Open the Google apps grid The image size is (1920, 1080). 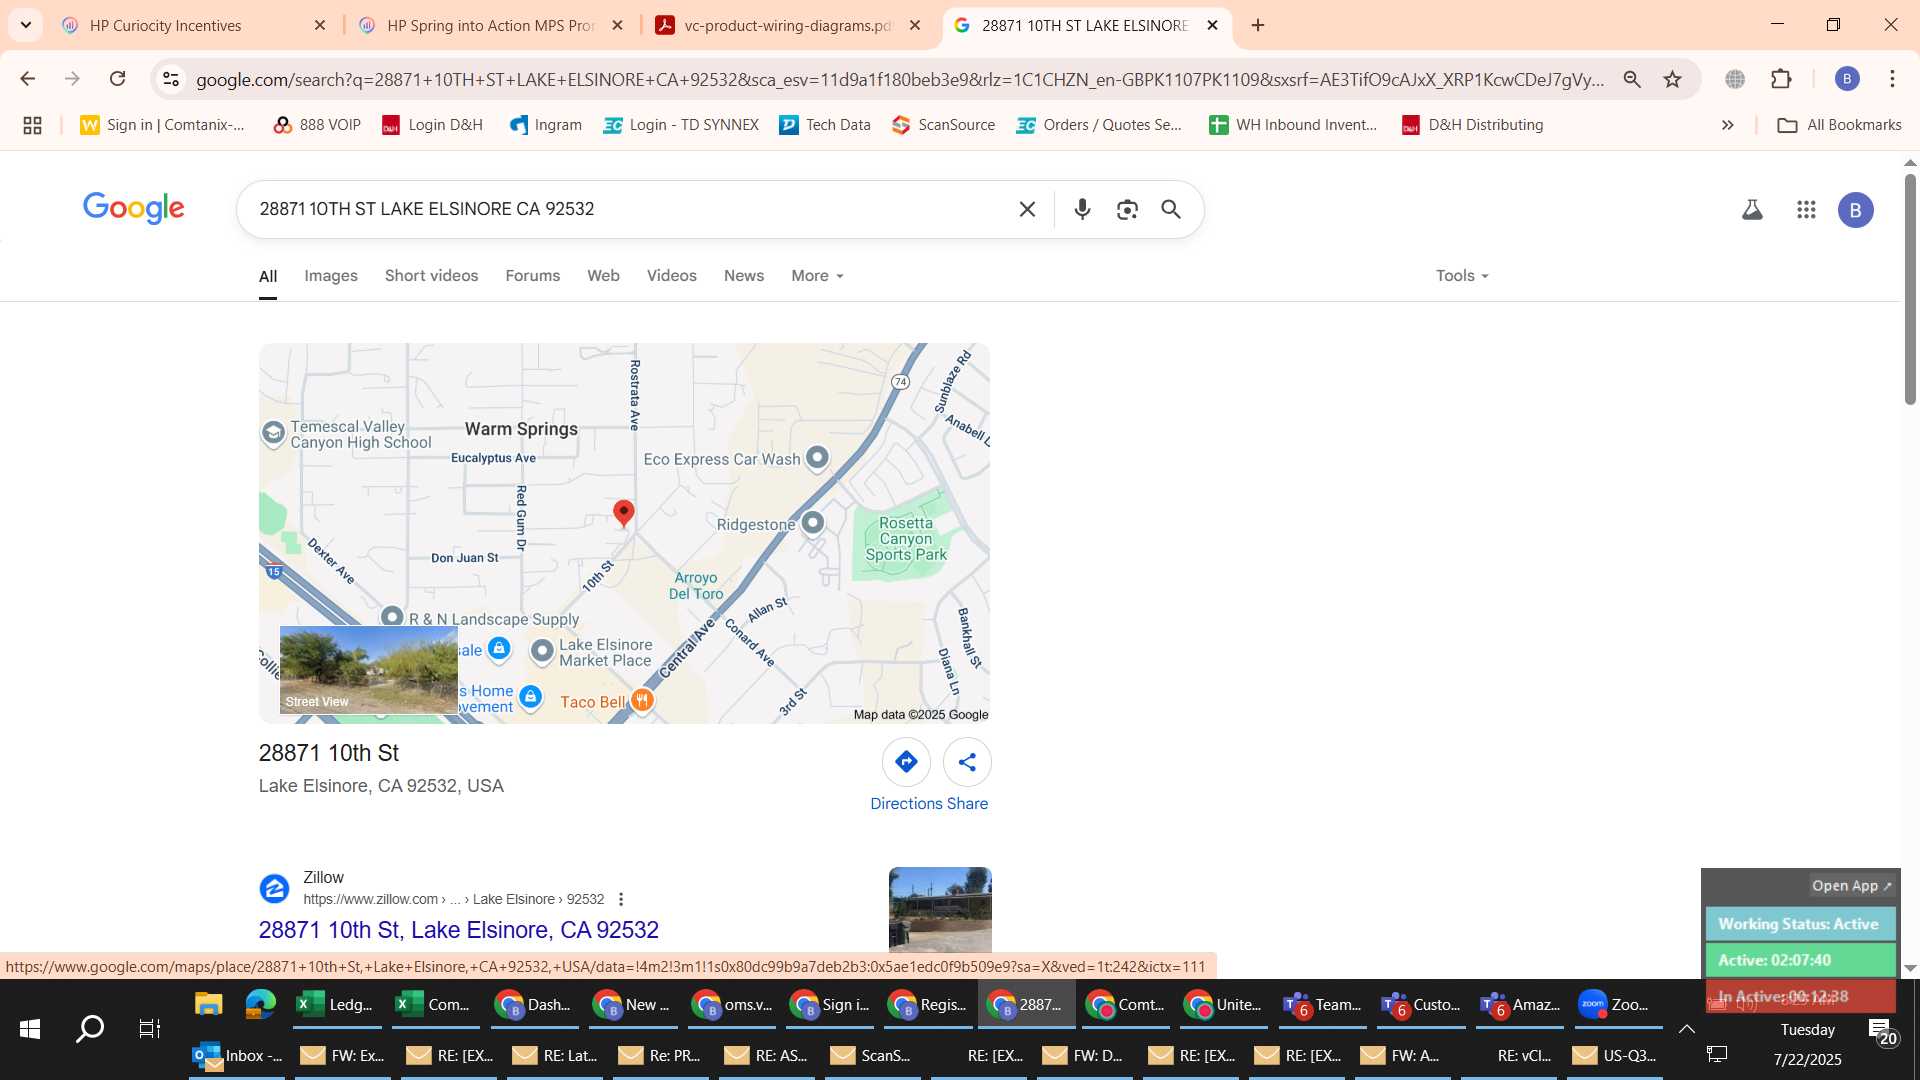pos(1806,210)
